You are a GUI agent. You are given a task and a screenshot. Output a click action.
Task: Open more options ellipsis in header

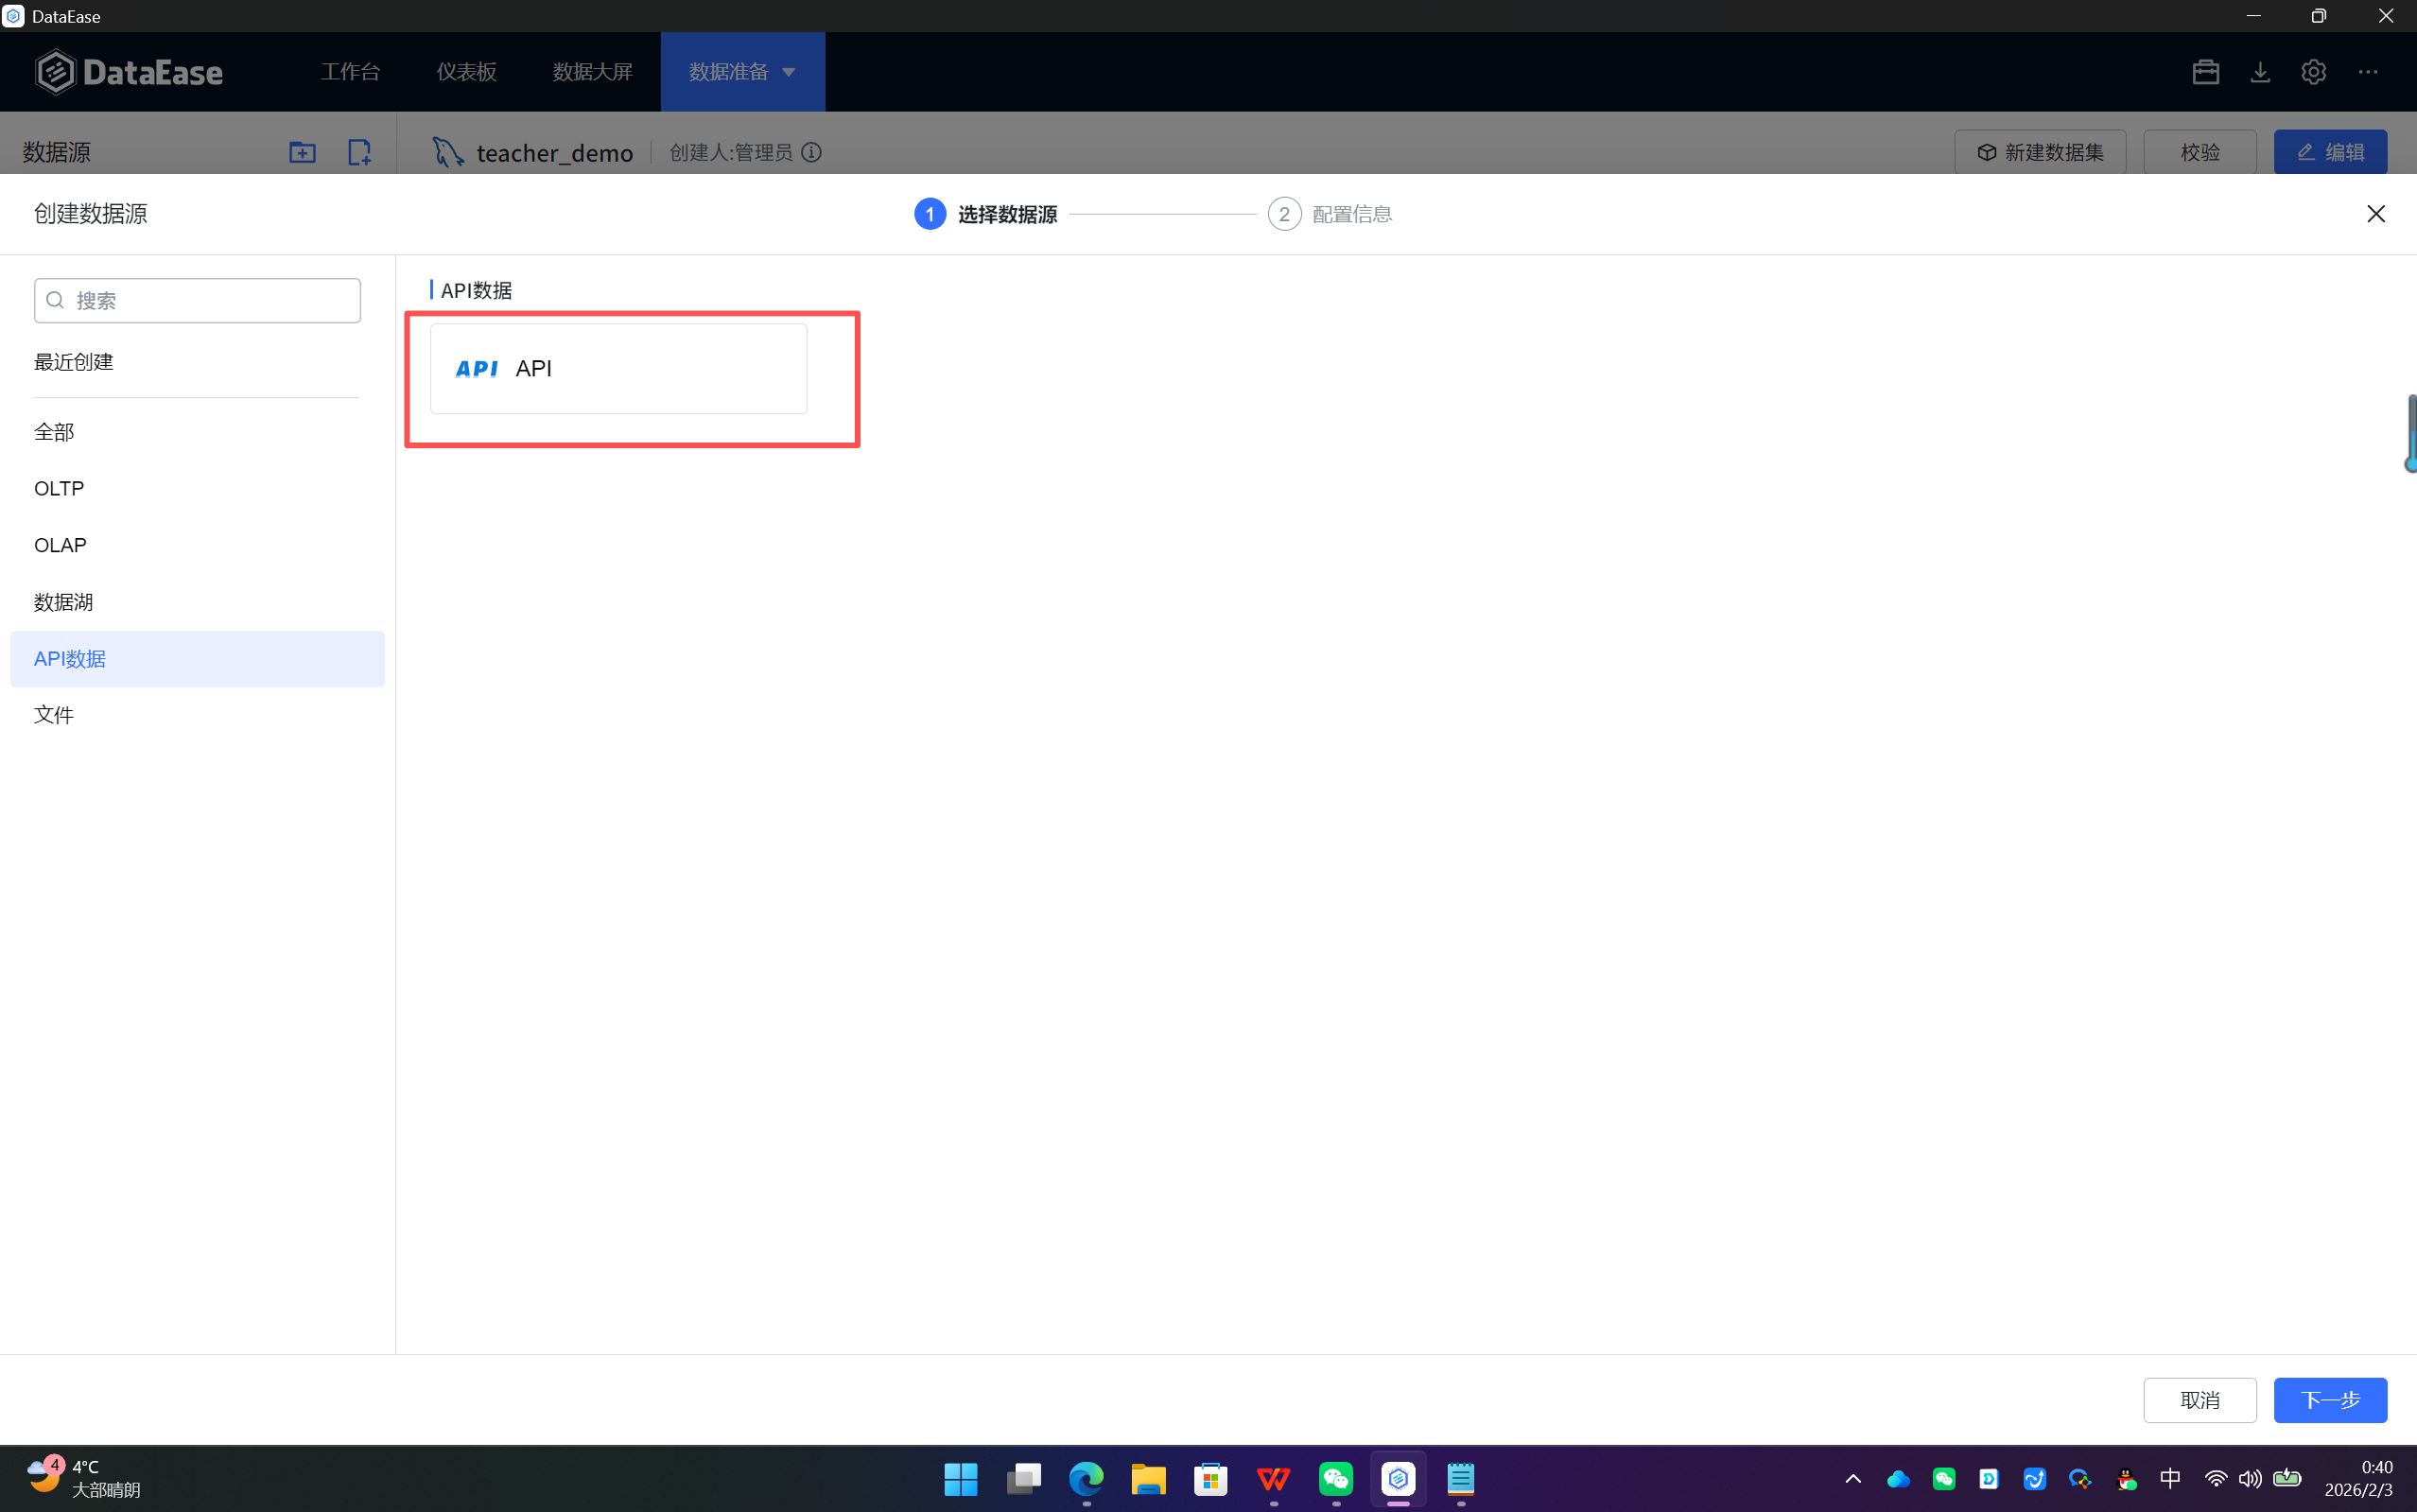(2367, 72)
